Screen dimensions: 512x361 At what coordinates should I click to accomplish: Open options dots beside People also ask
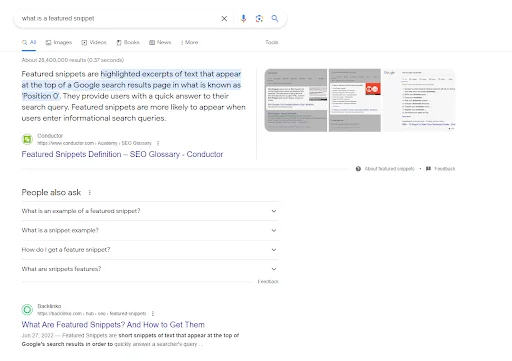pos(90,192)
